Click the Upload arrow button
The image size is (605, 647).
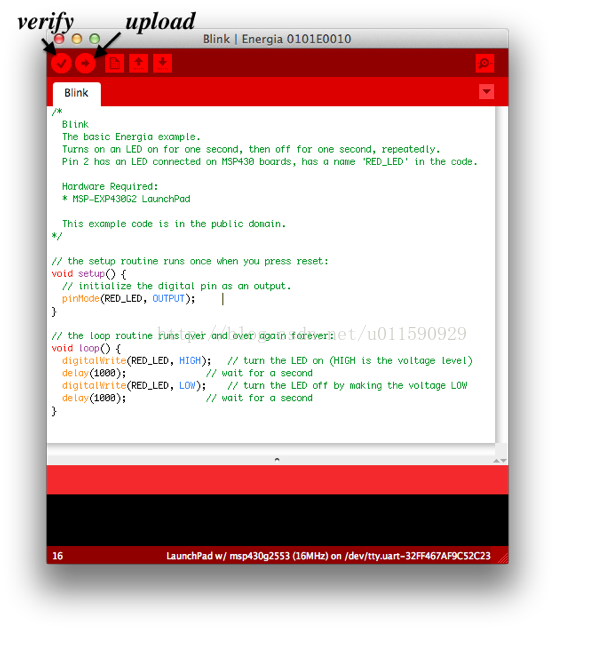click(85, 64)
